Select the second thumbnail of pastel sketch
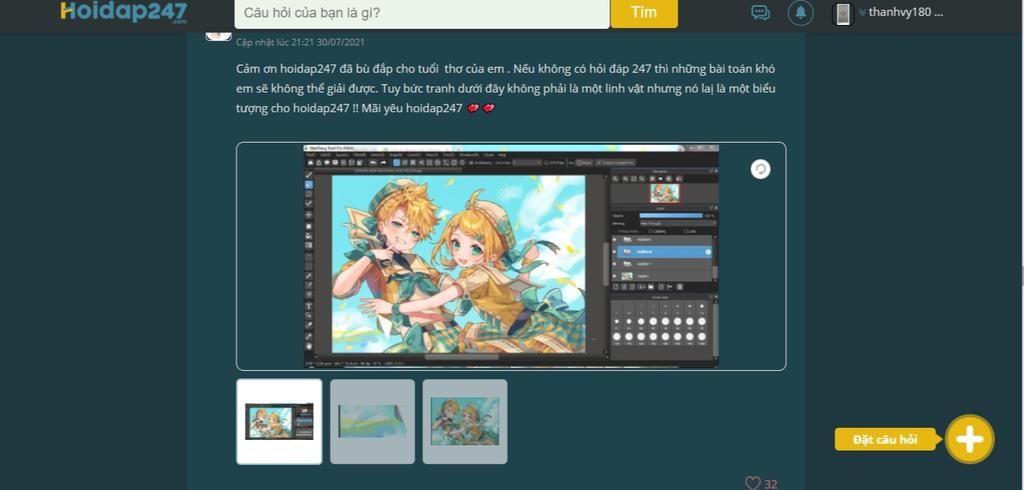 372,421
